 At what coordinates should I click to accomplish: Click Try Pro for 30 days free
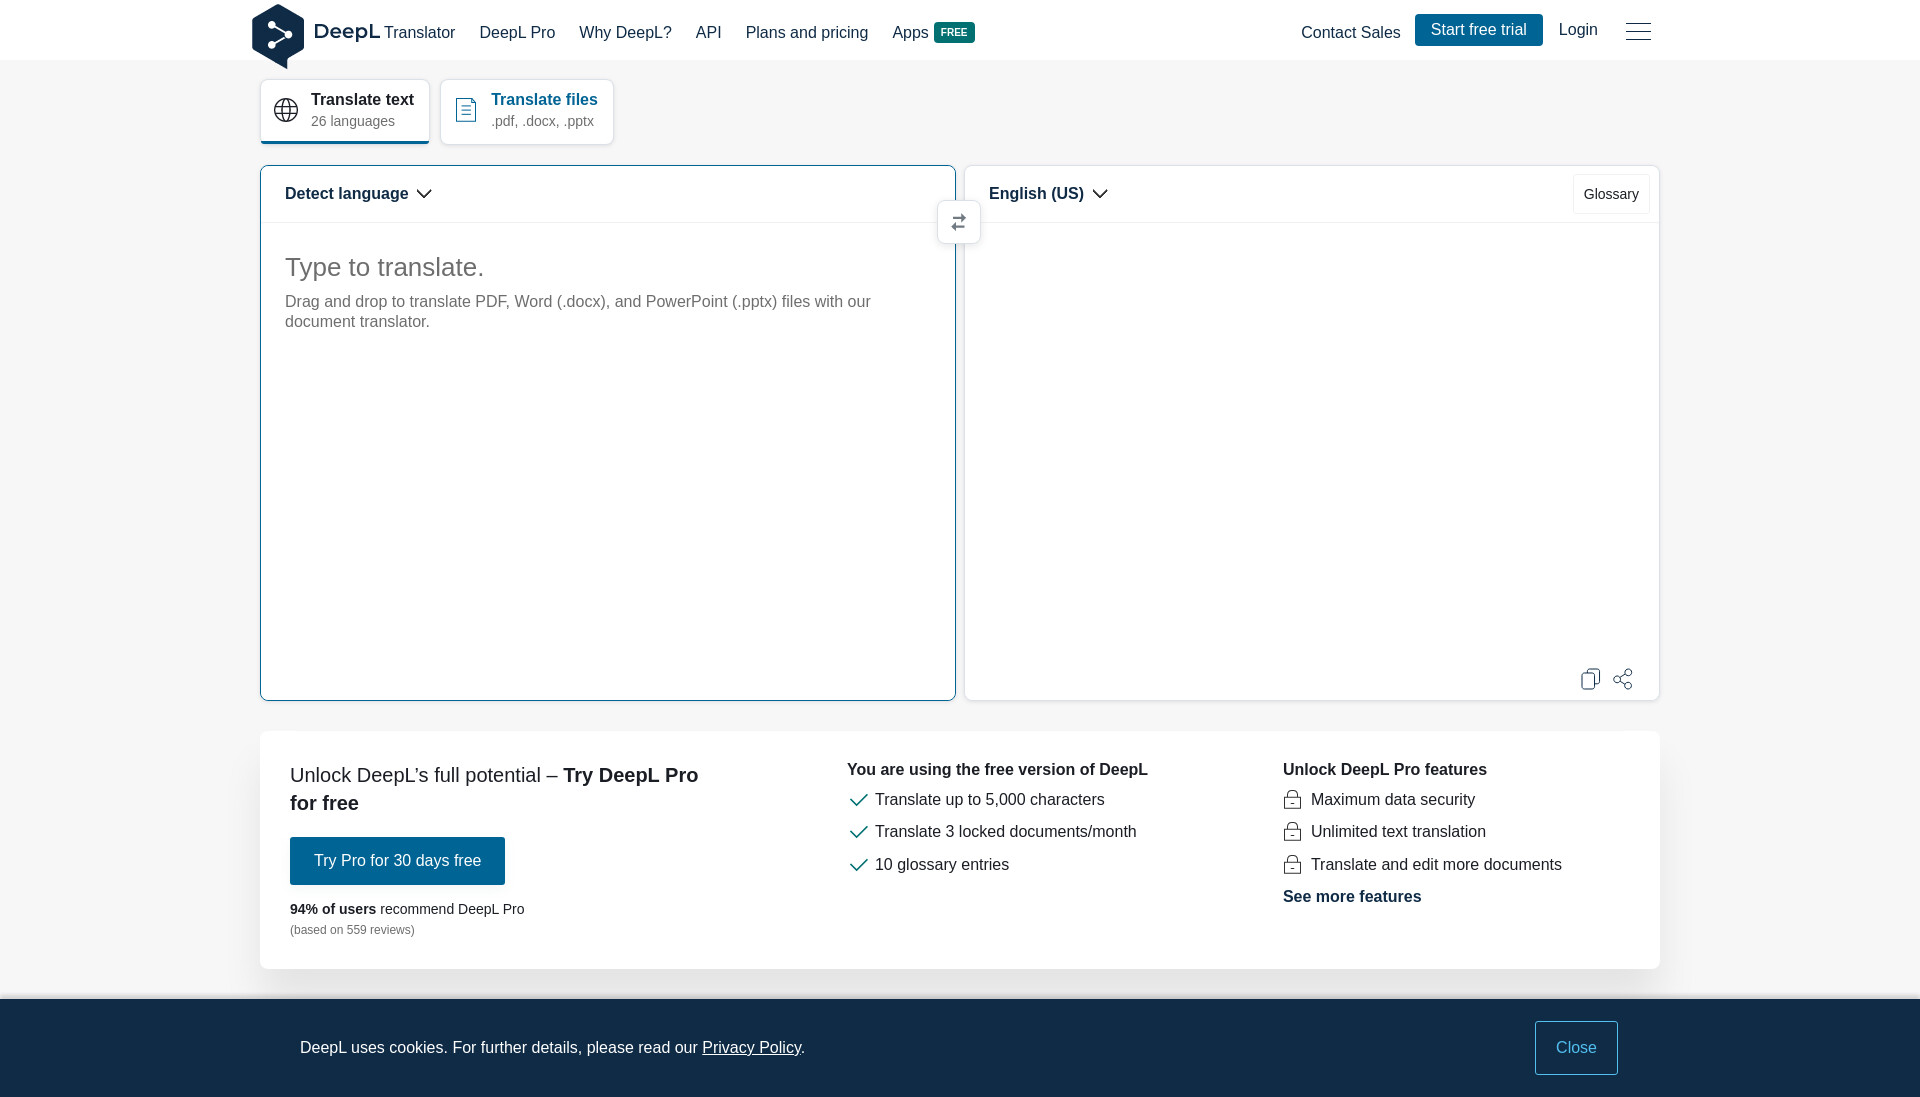pyautogui.click(x=397, y=861)
